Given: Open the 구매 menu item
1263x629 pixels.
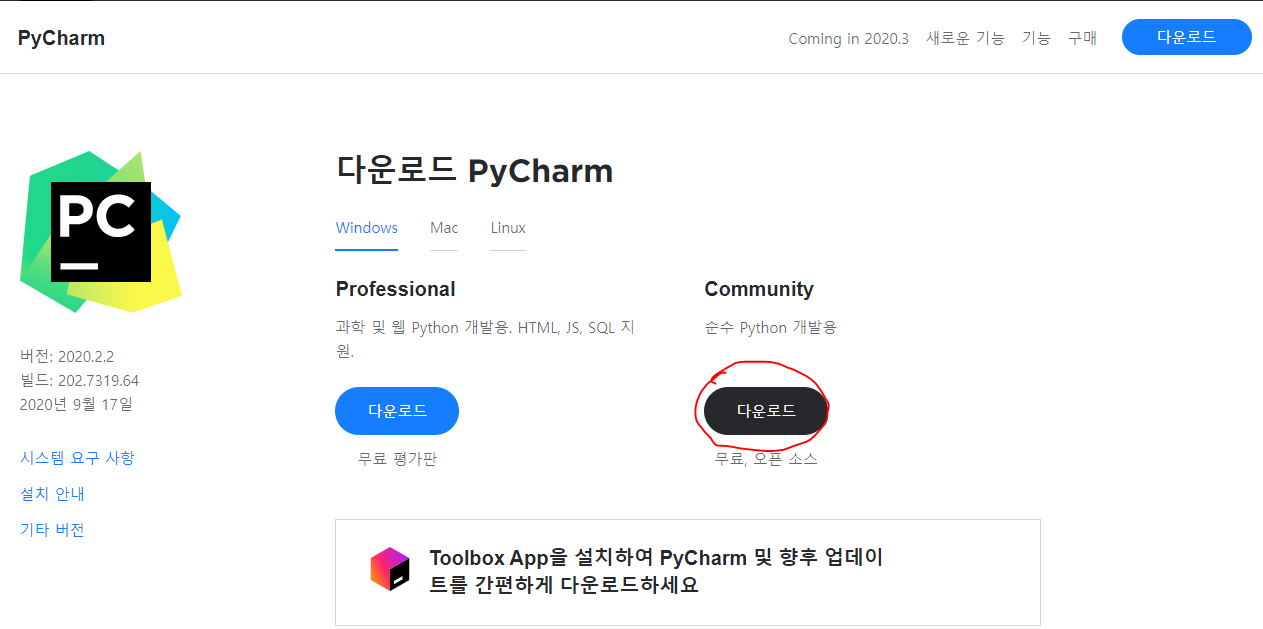Looking at the screenshot, I should coord(1082,38).
